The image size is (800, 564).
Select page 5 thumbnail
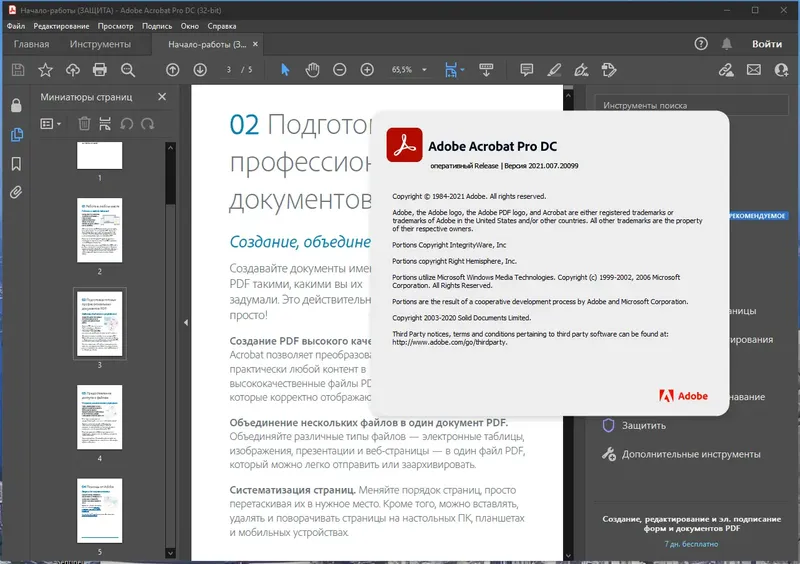click(99, 510)
